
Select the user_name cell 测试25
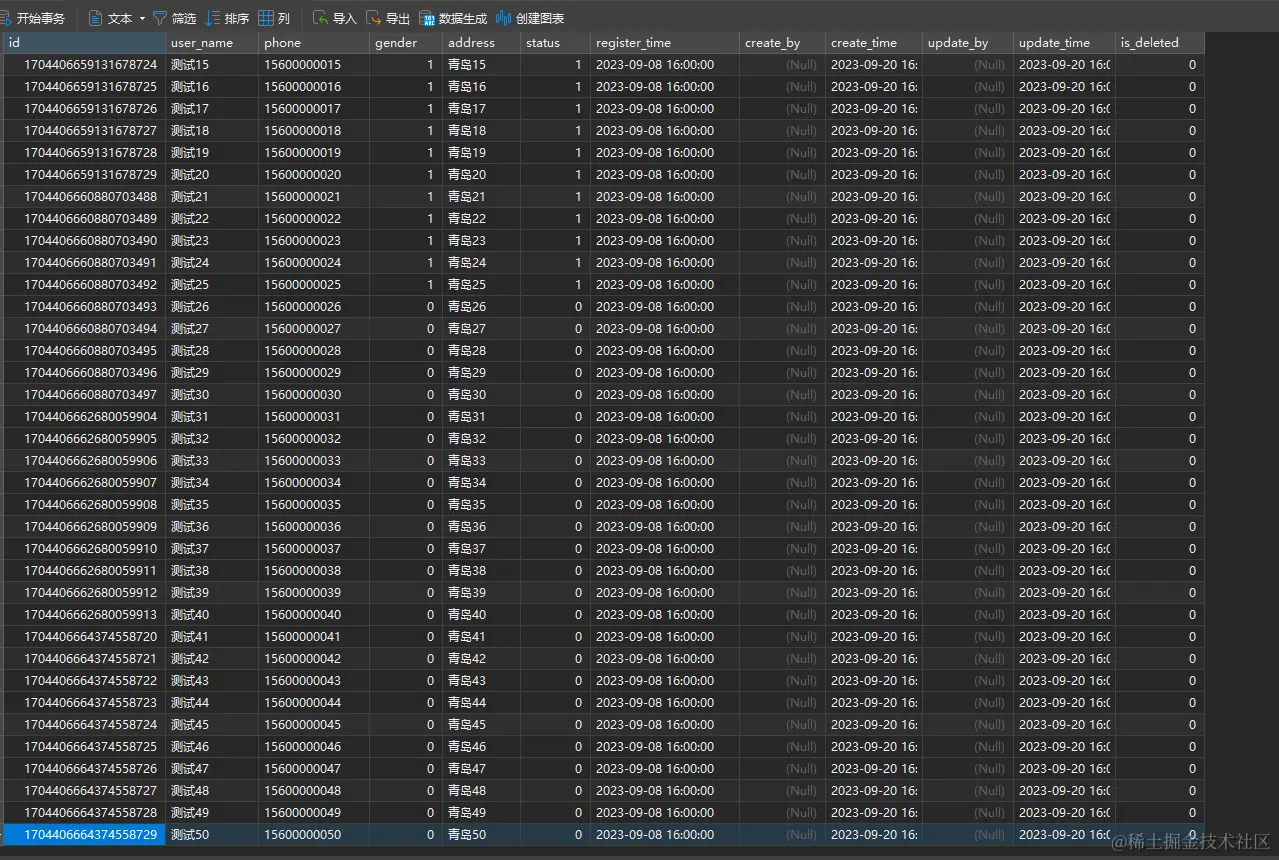pos(212,285)
